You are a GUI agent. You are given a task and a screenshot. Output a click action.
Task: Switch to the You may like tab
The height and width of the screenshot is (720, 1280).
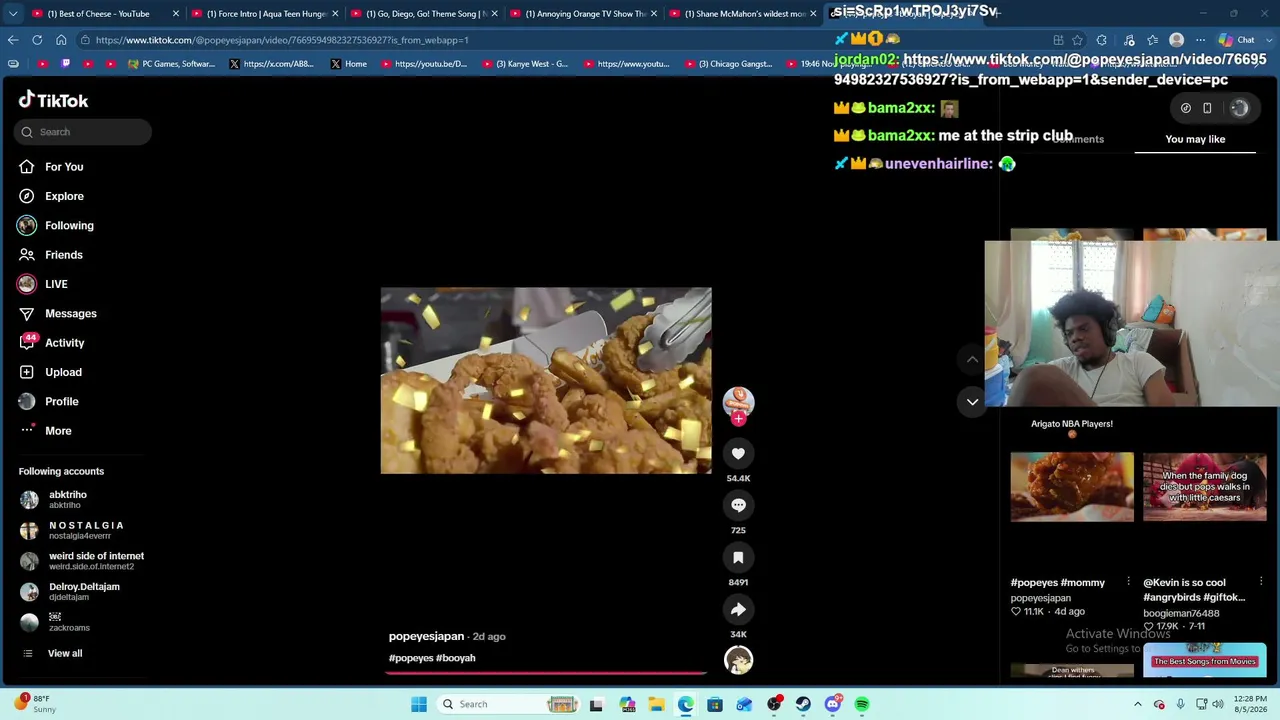pos(1195,139)
